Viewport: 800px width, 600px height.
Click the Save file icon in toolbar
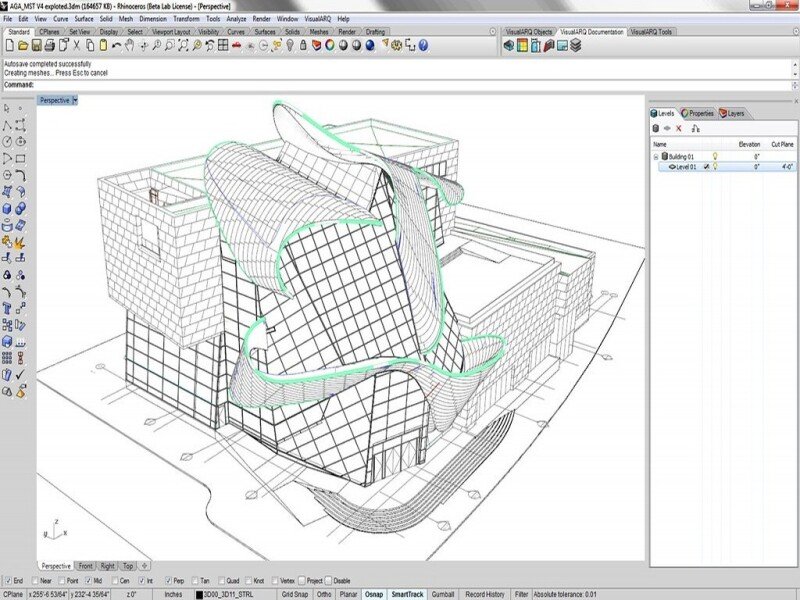(x=36, y=45)
